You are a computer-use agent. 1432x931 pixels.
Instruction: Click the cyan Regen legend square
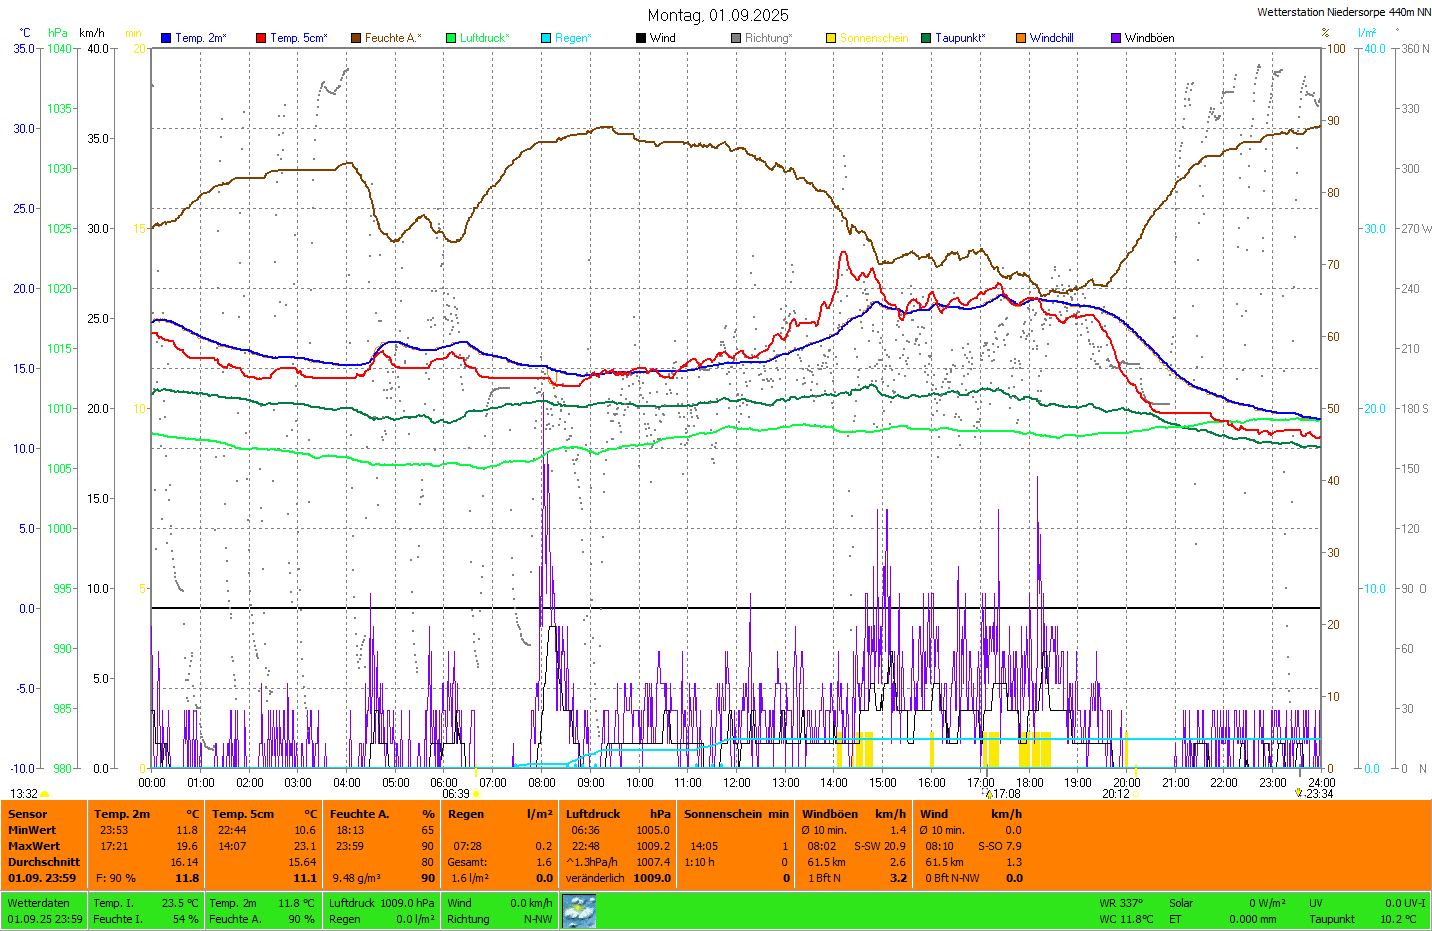click(546, 38)
